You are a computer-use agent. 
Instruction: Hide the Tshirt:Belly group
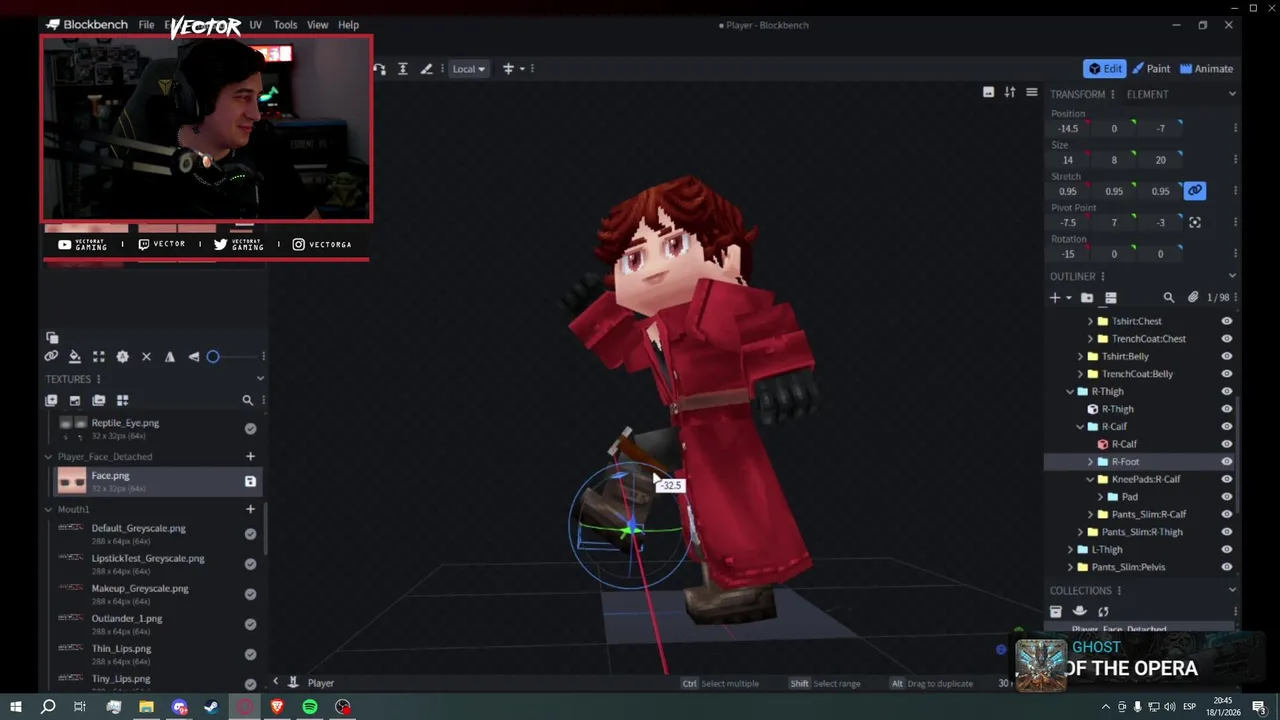(1227, 356)
